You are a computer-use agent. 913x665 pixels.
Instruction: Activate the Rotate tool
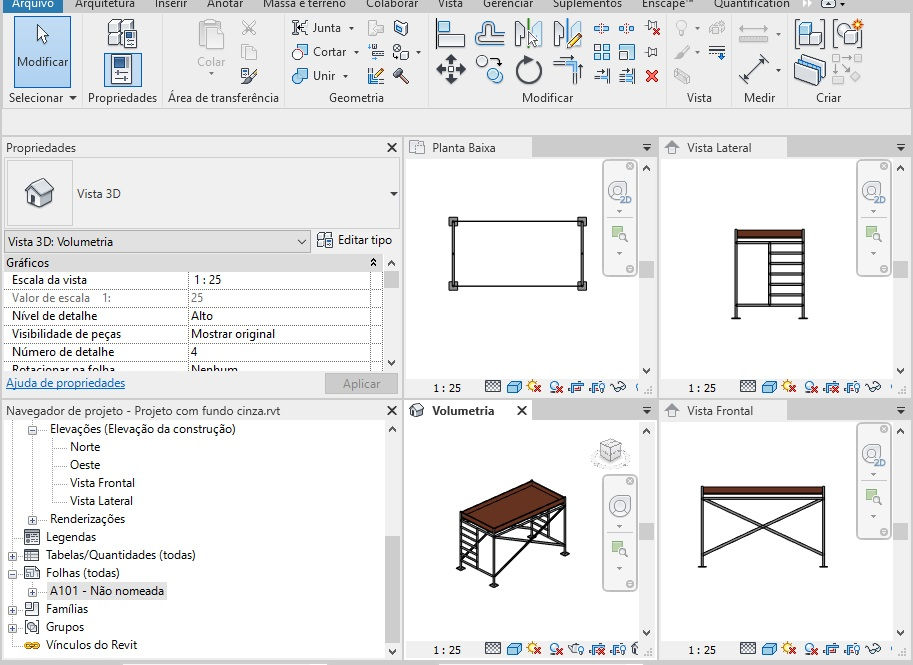[528, 68]
